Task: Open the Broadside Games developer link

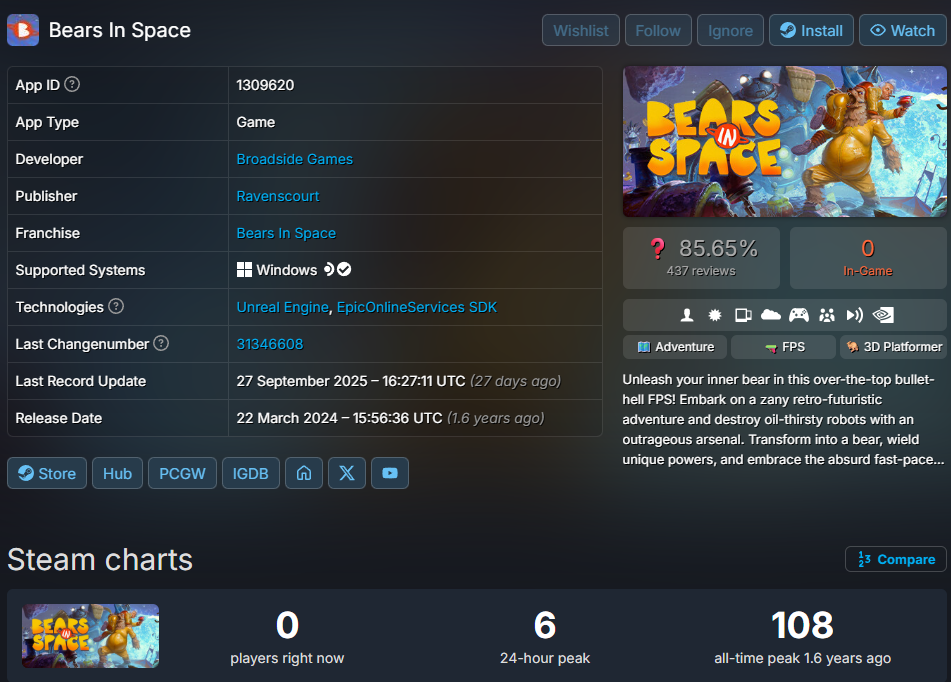Action: [295, 159]
